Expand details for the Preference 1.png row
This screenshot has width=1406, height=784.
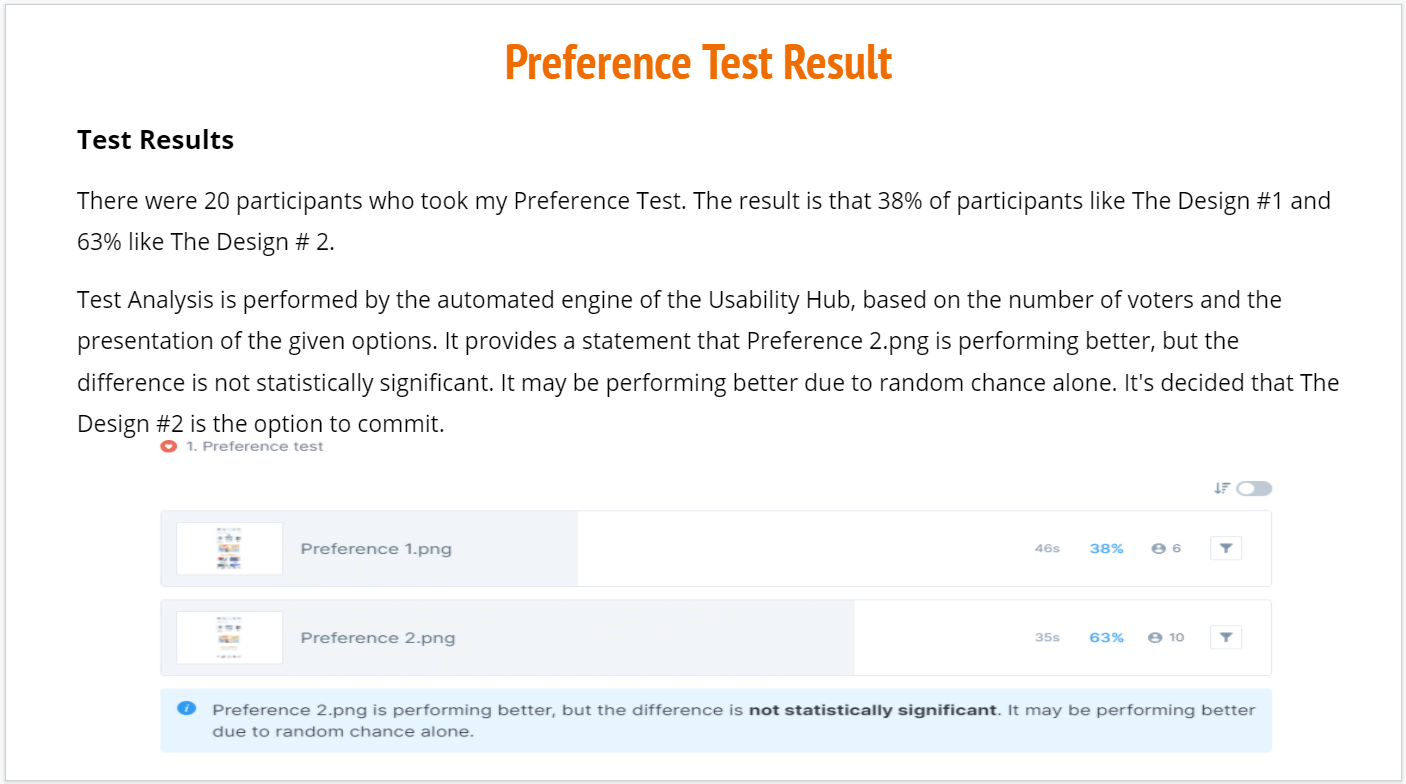(x=715, y=548)
